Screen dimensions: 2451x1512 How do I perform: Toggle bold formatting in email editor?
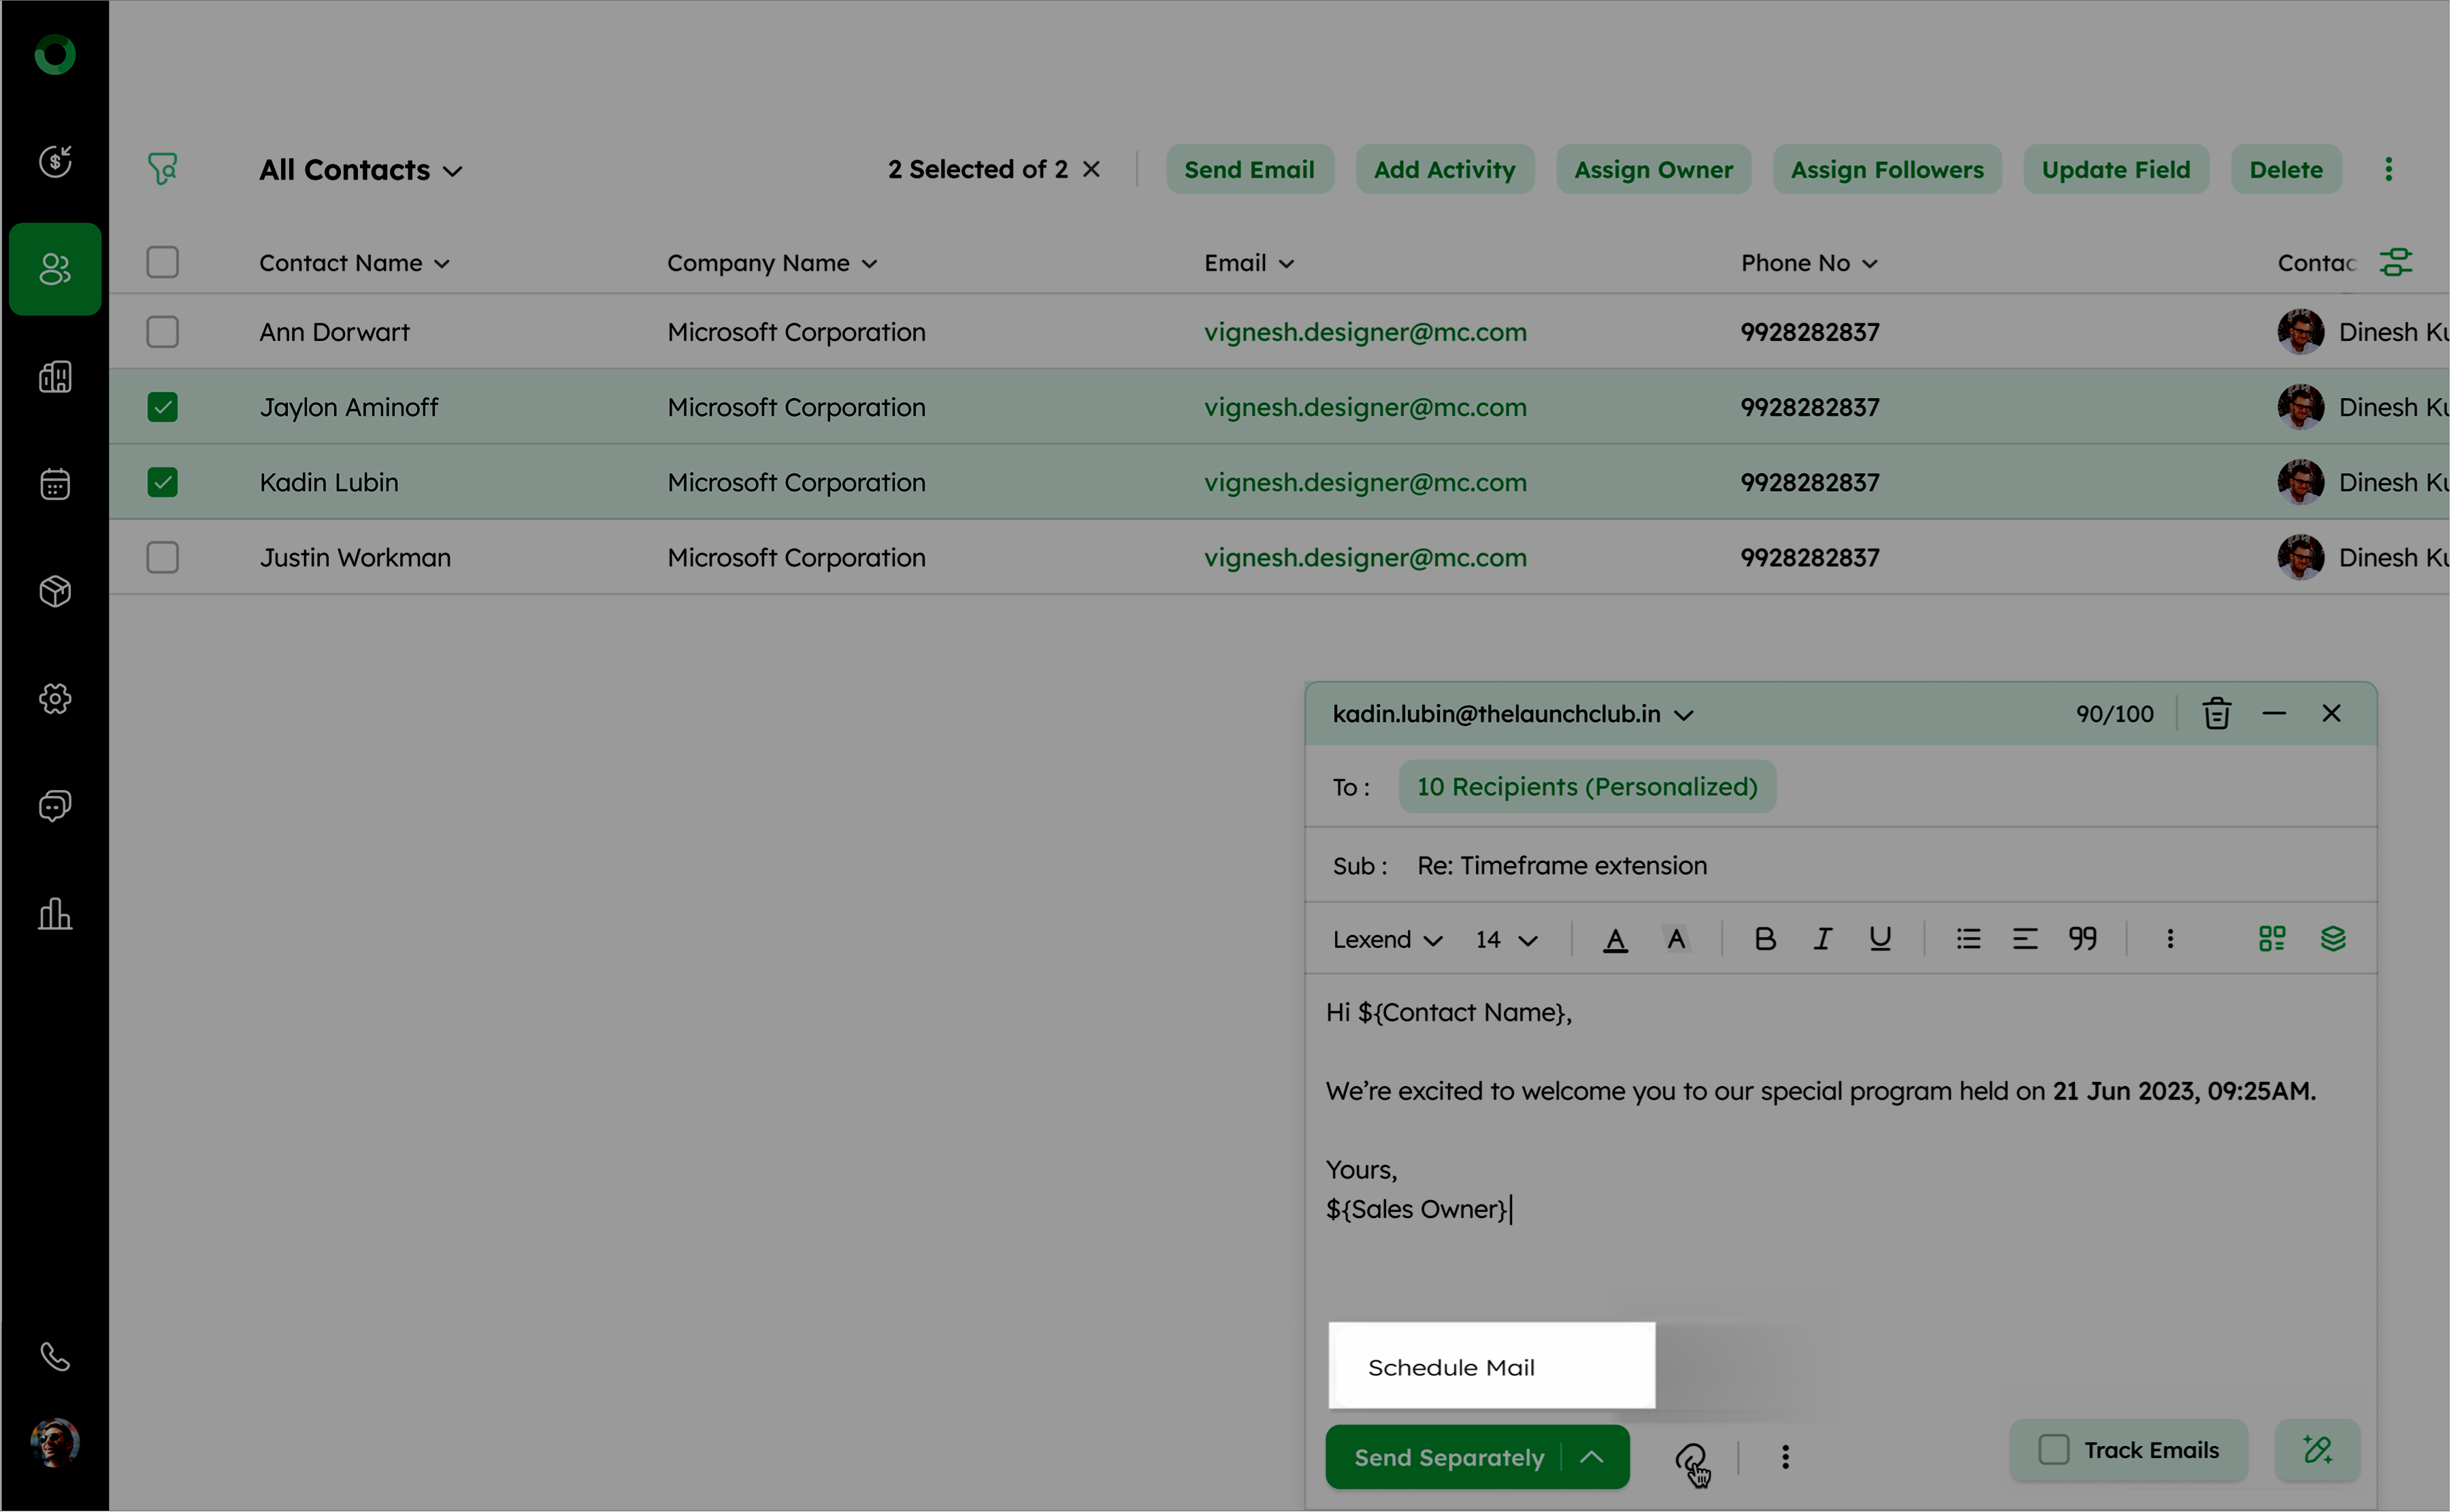click(x=1765, y=939)
